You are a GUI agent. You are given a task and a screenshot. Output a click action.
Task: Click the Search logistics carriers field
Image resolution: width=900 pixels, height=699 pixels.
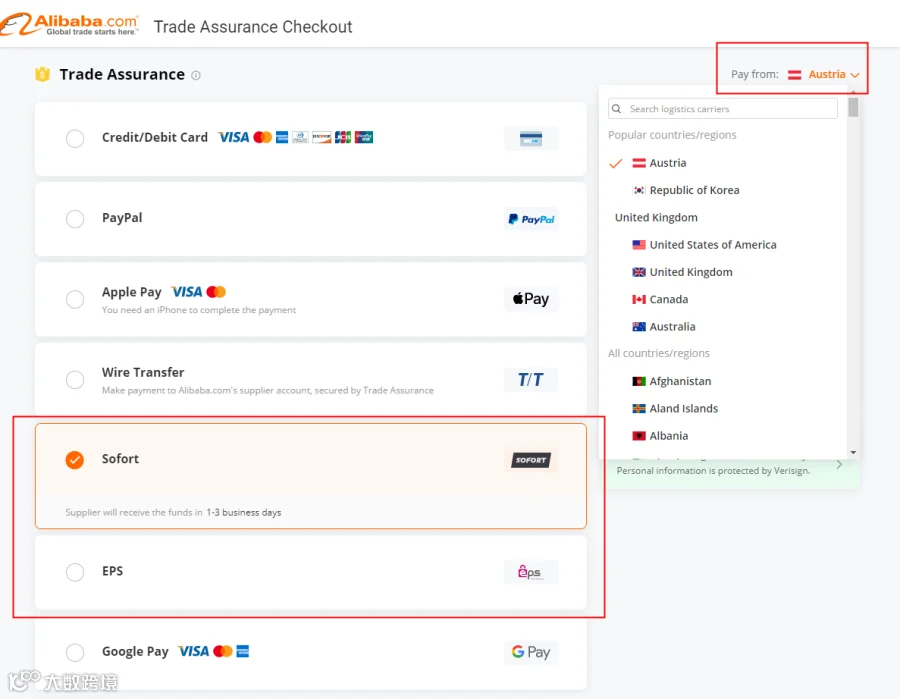[x=723, y=108]
